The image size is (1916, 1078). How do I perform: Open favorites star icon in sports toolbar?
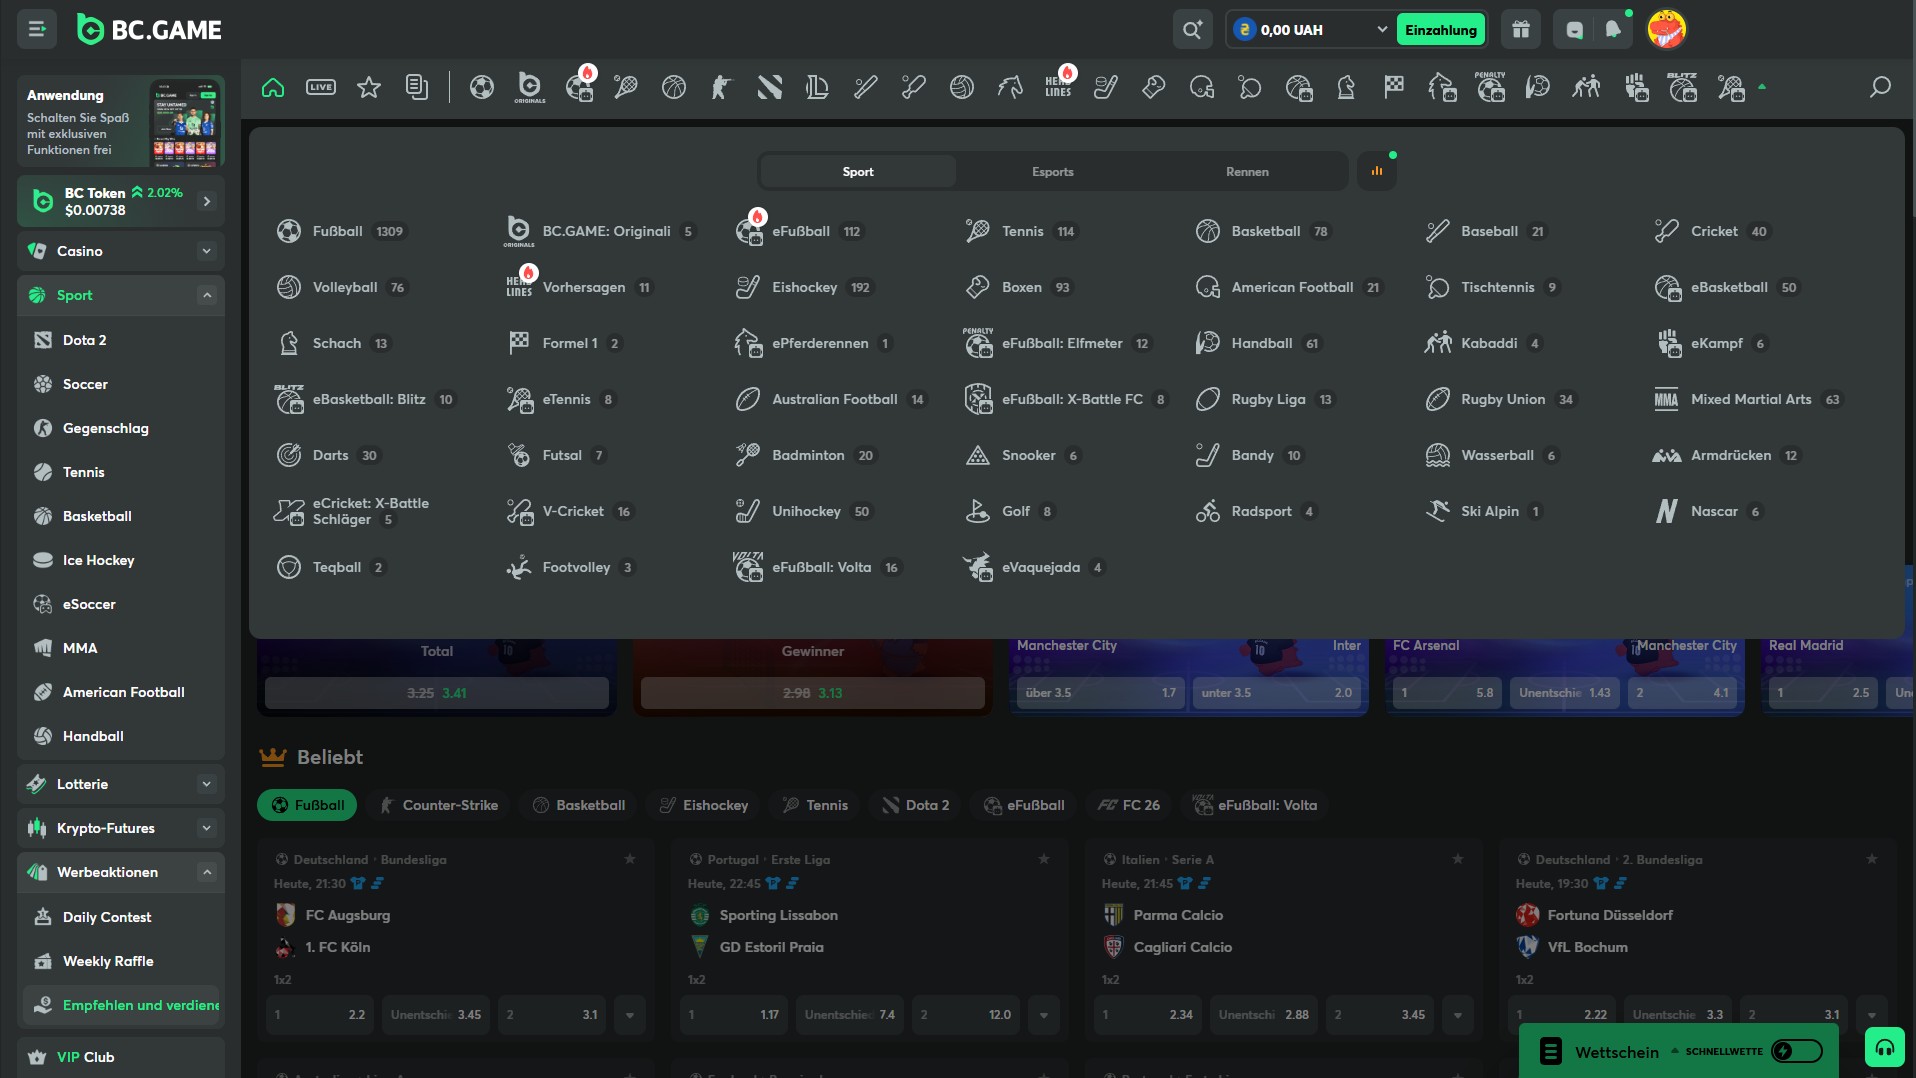[x=369, y=88]
